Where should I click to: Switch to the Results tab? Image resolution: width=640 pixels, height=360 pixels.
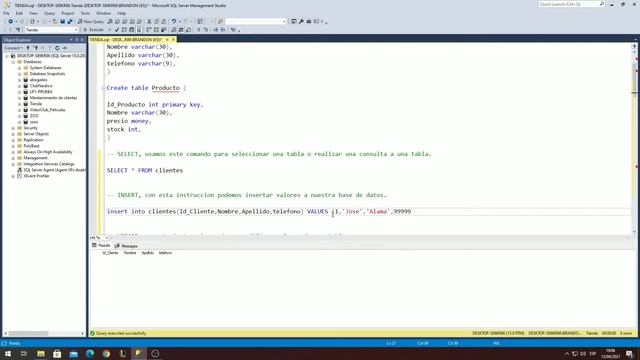point(101,246)
